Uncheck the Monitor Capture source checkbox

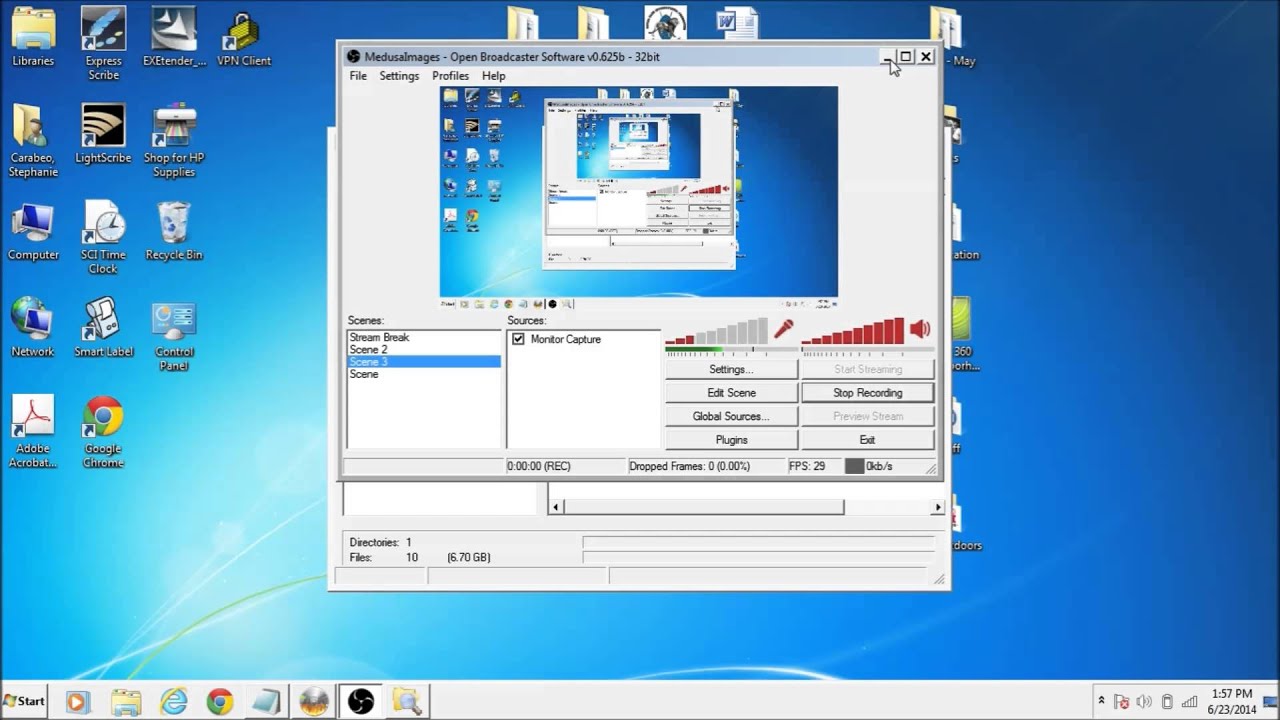[x=518, y=339]
